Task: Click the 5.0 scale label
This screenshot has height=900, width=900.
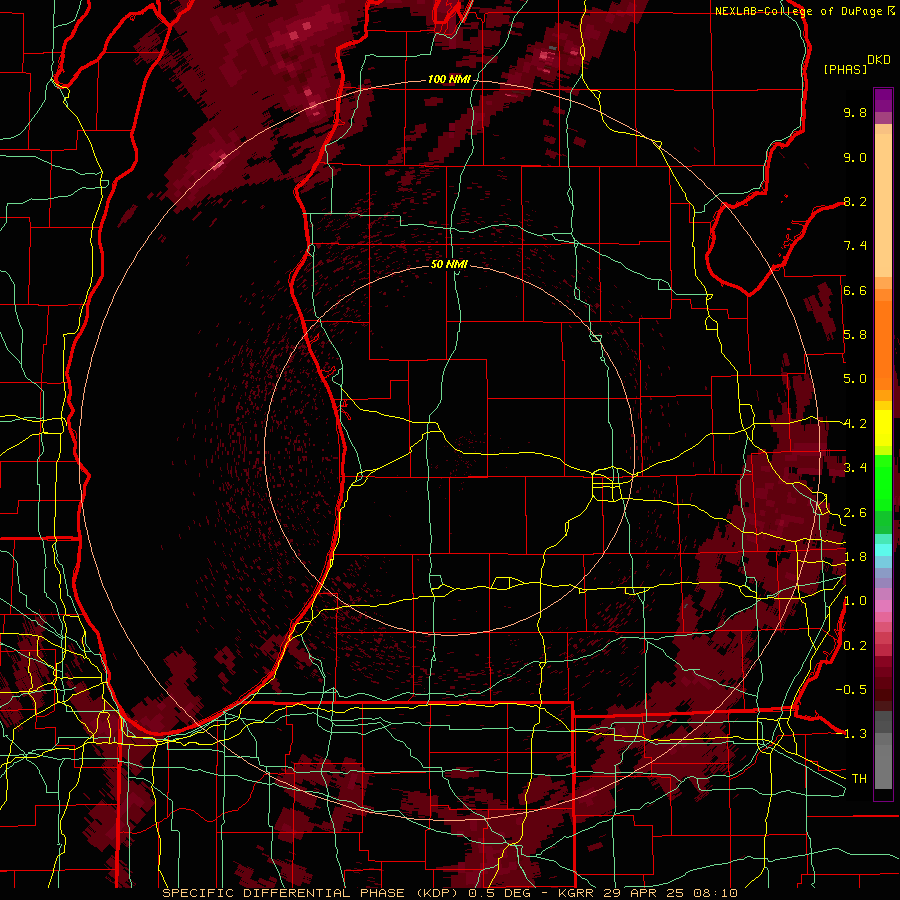Action: pos(855,379)
